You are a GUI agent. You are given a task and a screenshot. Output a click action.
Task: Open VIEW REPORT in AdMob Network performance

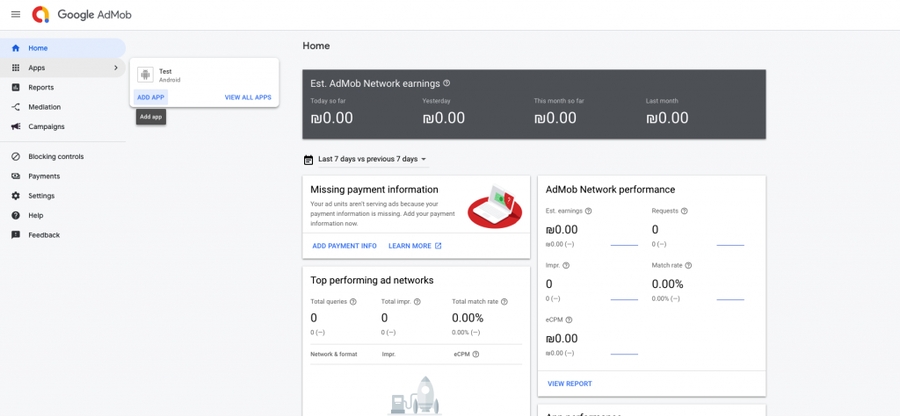(x=570, y=384)
